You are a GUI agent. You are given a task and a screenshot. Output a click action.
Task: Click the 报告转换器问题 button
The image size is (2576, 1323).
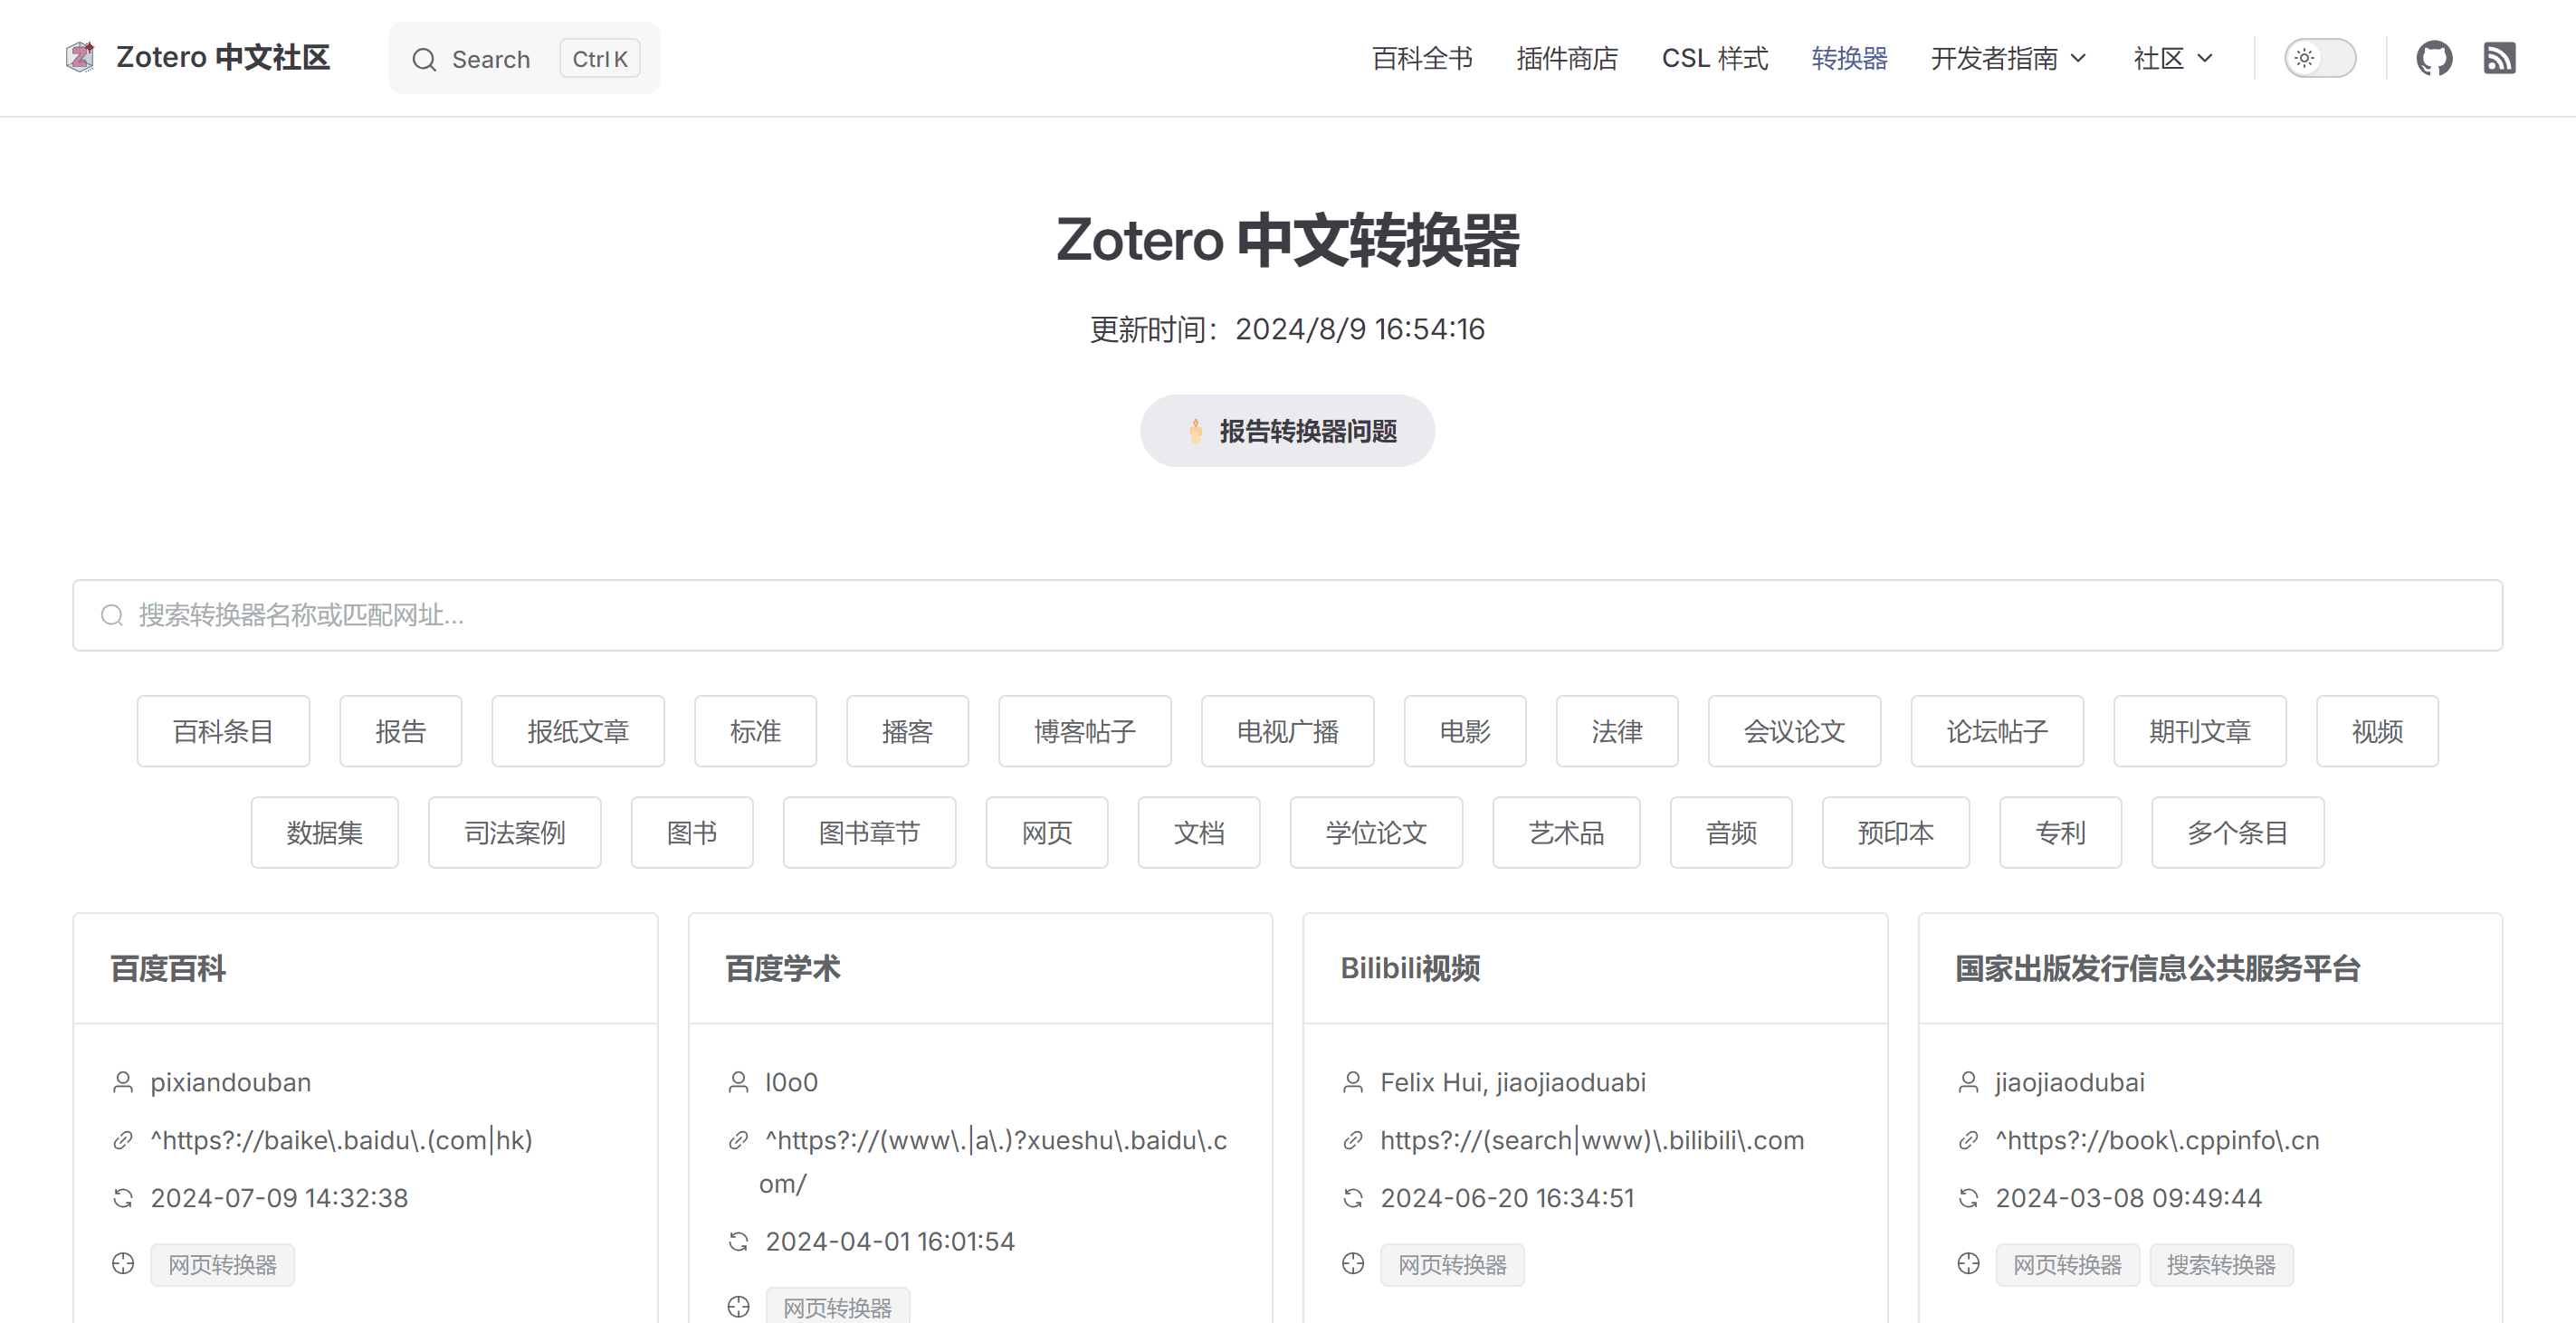tap(1287, 431)
